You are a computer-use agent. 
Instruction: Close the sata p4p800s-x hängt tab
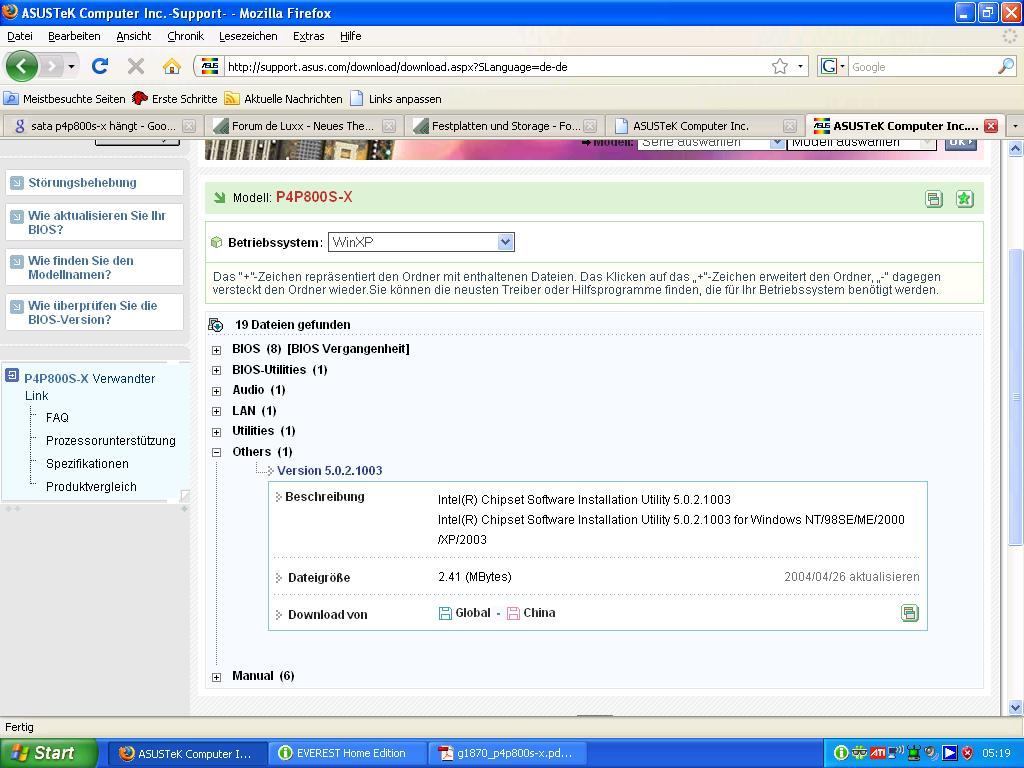(x=189, y=126)
